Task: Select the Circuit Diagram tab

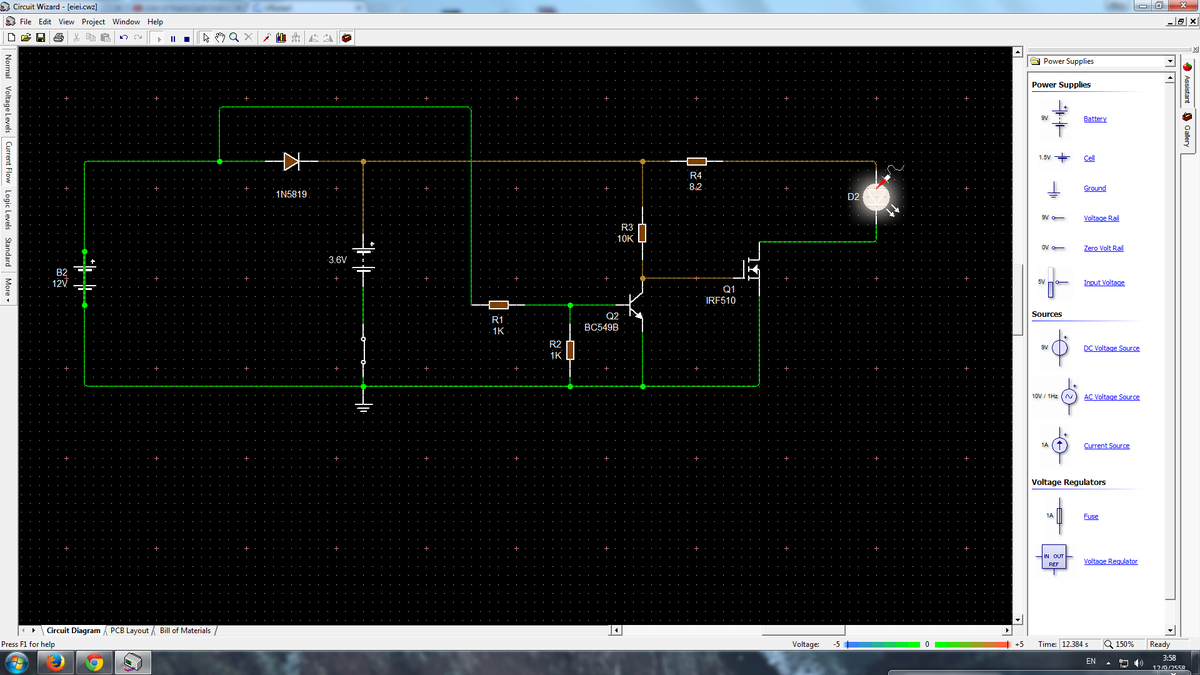Action: coord(73,630)
